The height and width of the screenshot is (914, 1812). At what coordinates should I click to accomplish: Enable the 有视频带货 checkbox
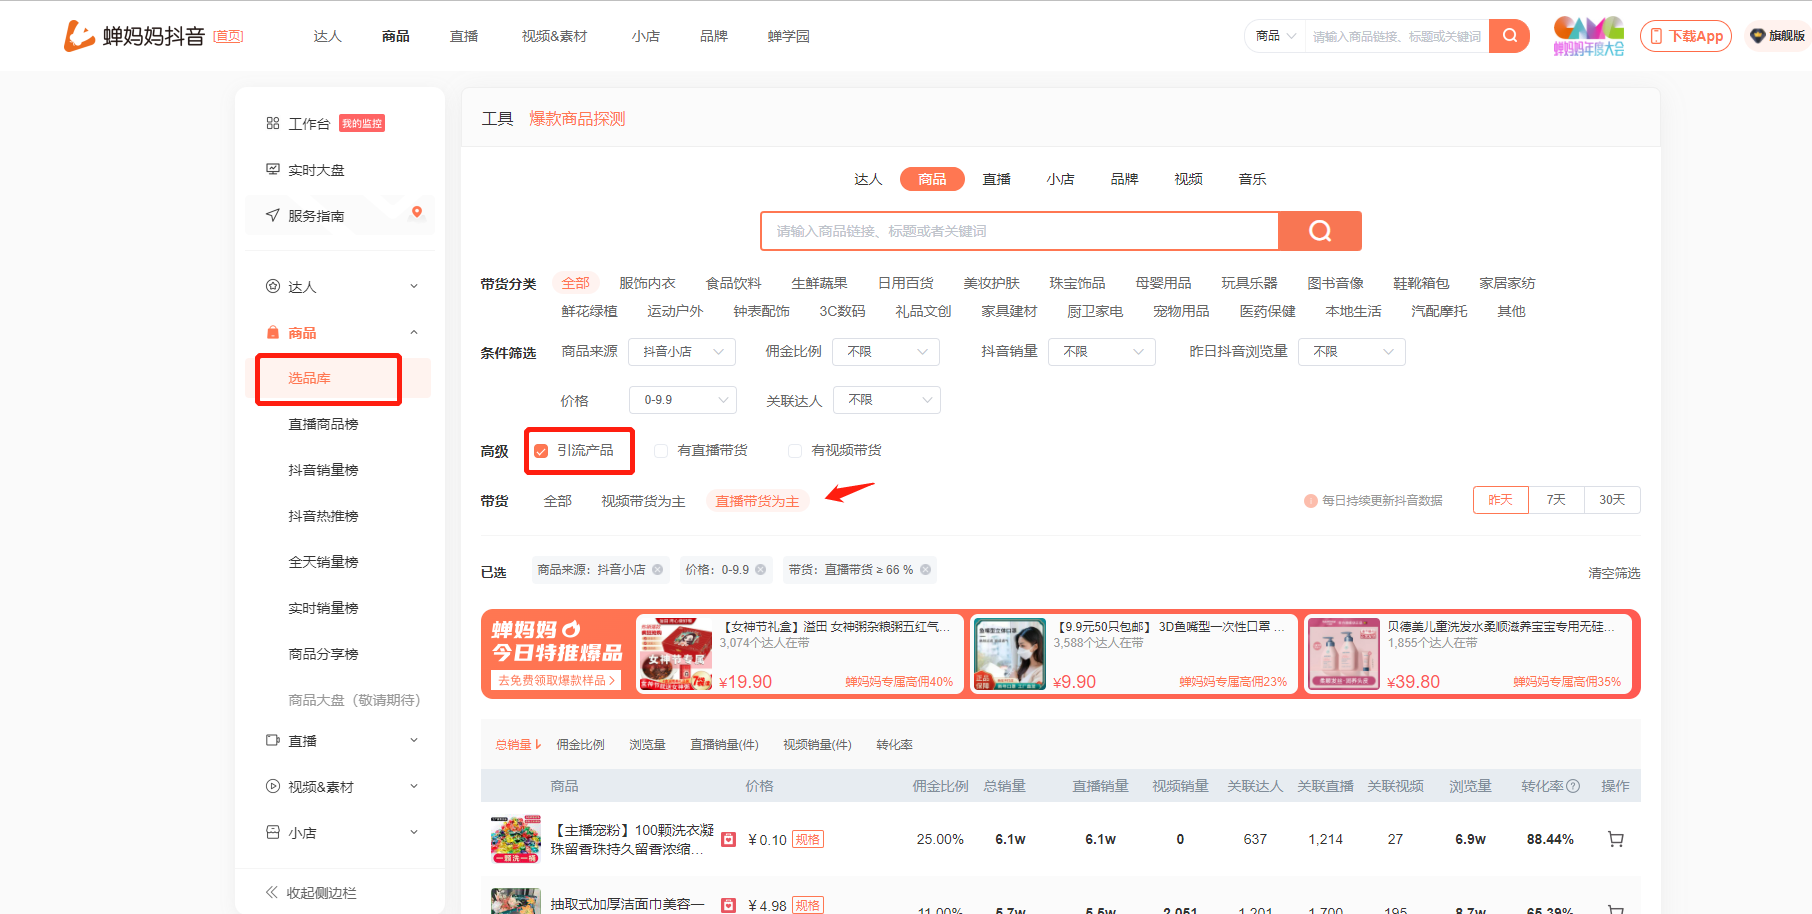pyautogui.click(x=795, y=451)
